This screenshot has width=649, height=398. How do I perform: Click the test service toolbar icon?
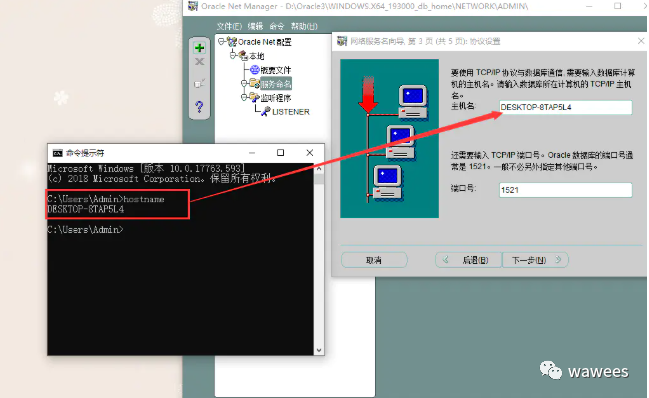(200, 84)
